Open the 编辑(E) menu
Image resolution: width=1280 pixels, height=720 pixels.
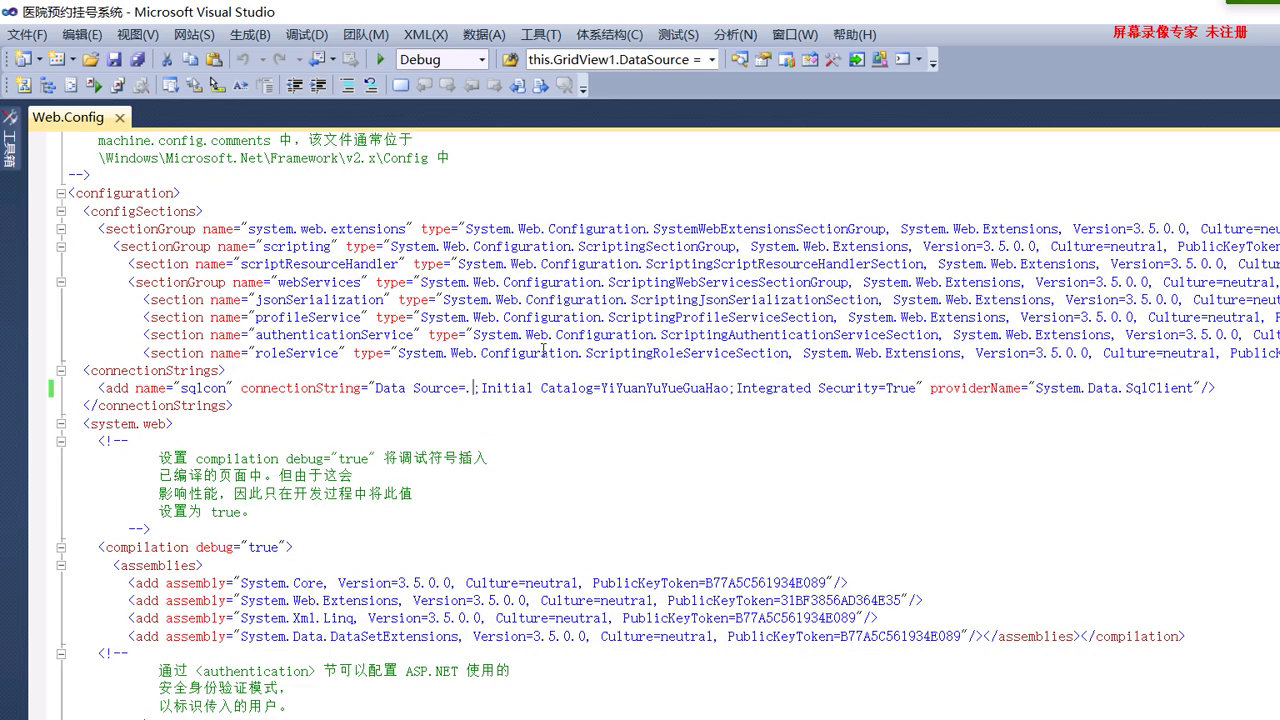click(82, 35)
